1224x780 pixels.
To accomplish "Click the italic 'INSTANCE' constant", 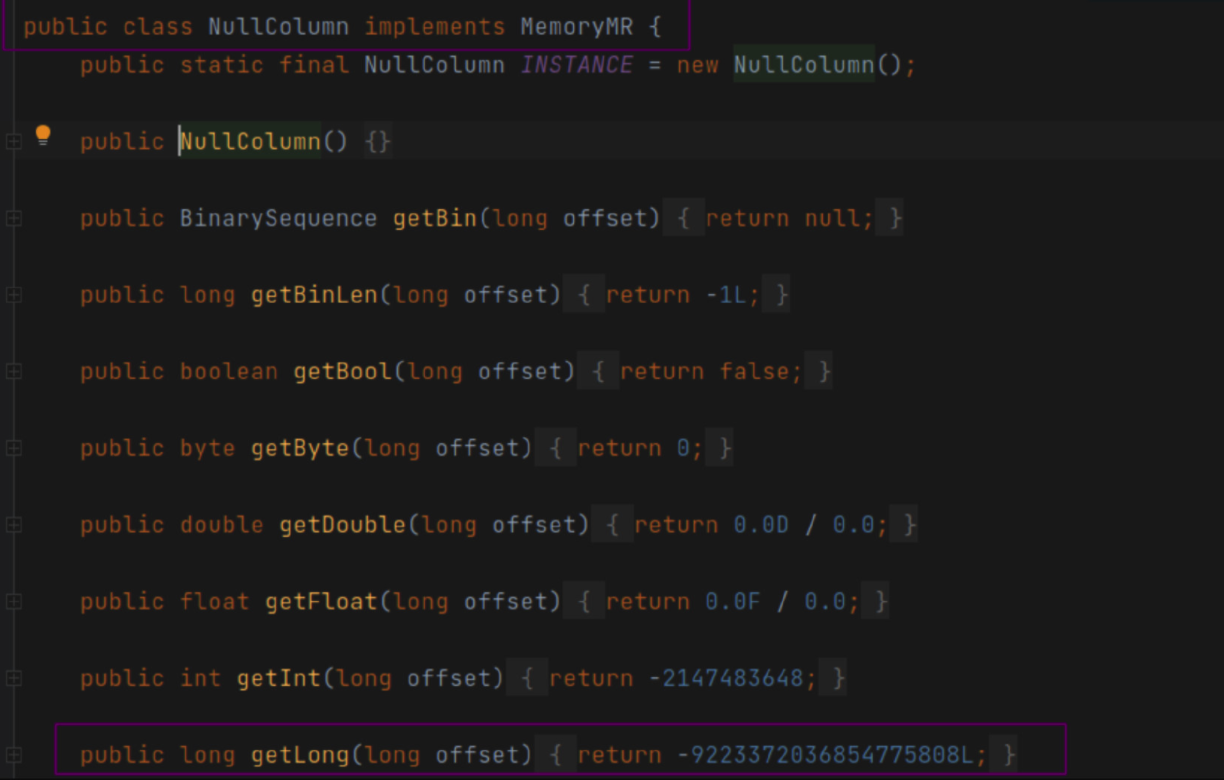I will point(577,65).
